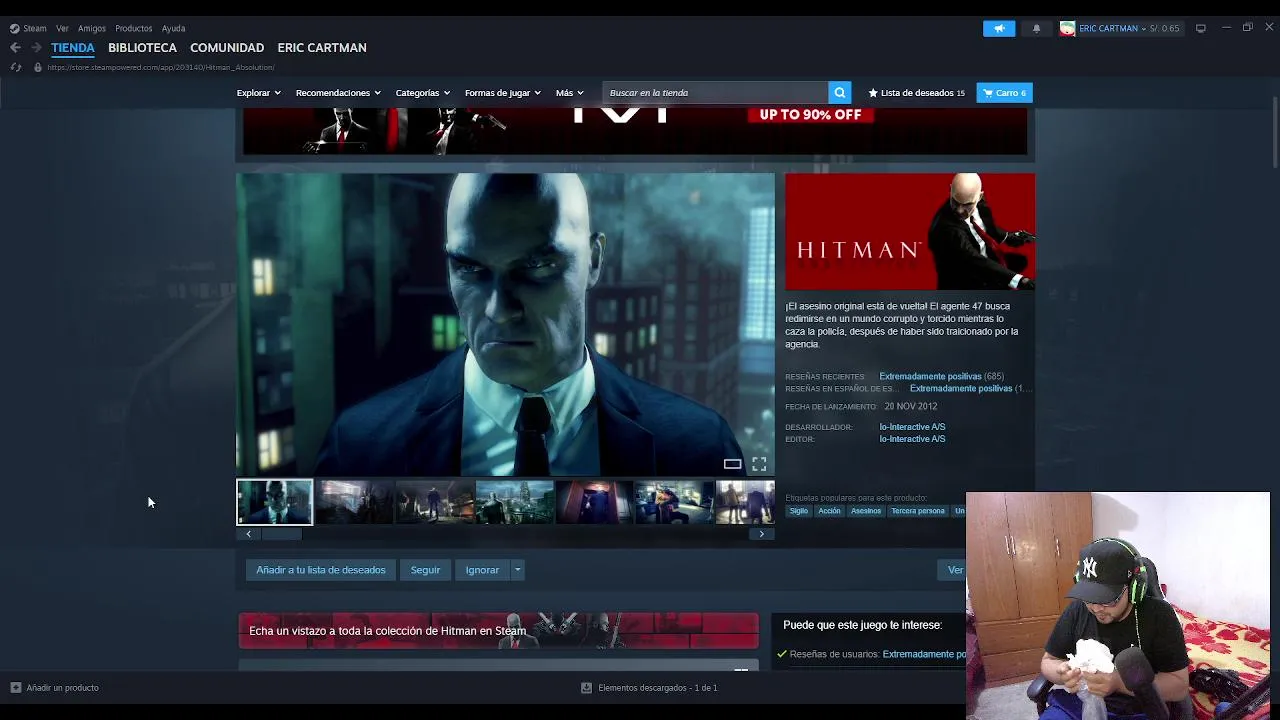Click the Seguir button
The width and height of the screenshot is (1280, 720).
point(425,570)
